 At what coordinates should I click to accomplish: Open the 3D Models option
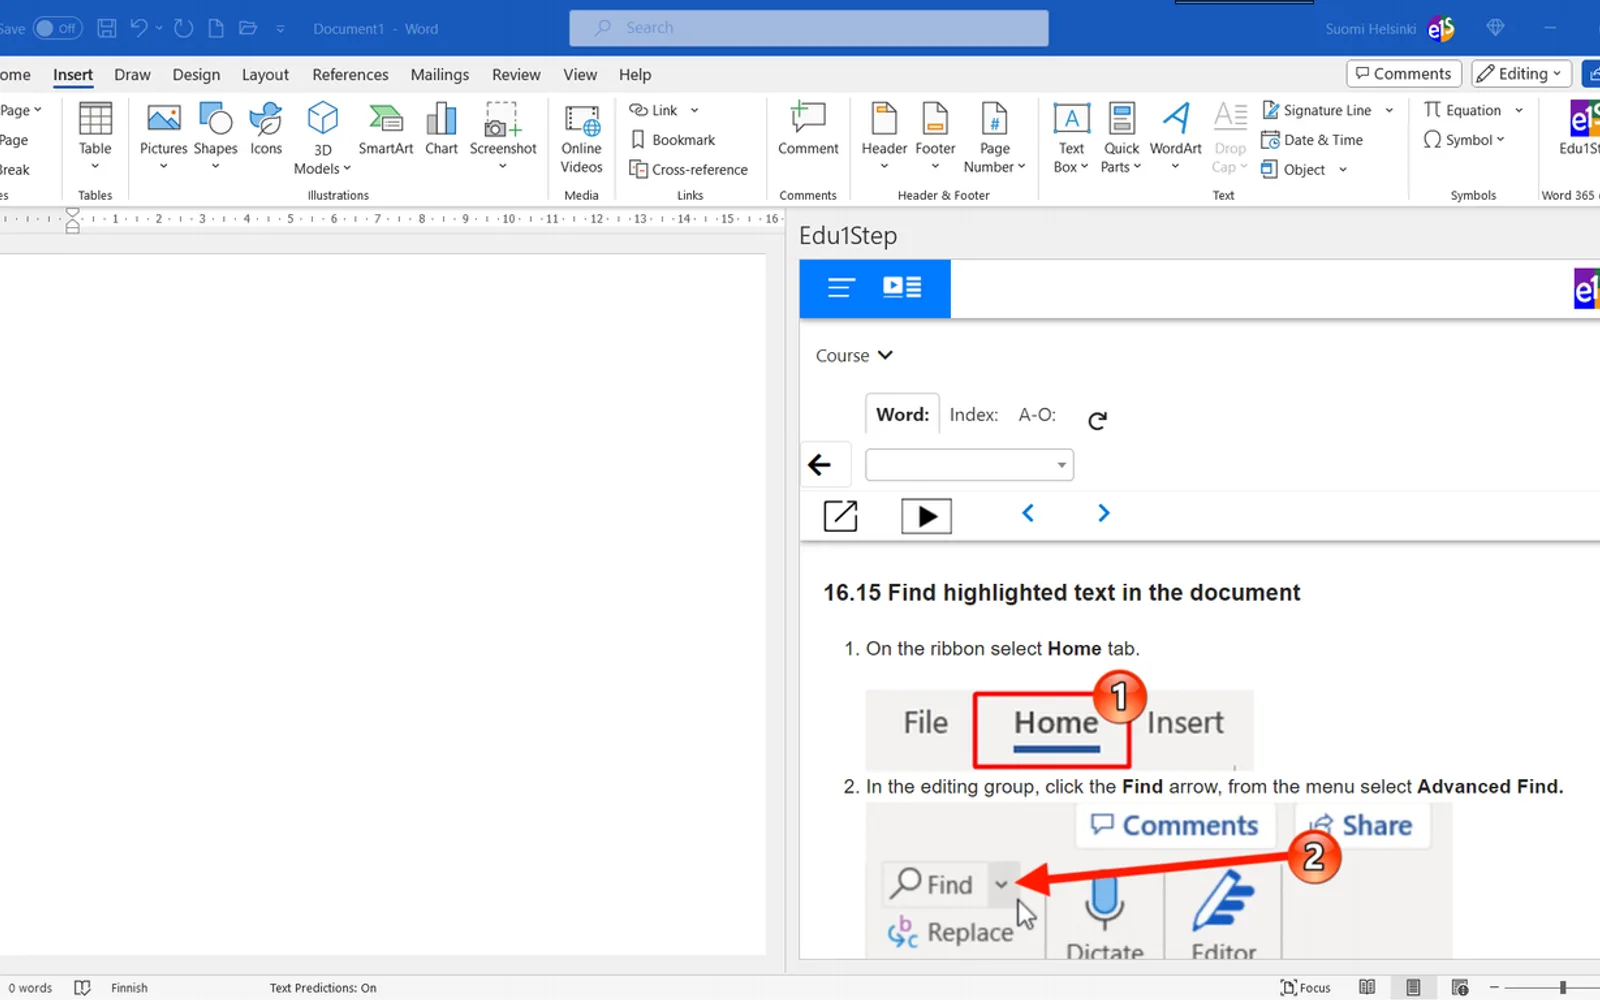[322, 138]
